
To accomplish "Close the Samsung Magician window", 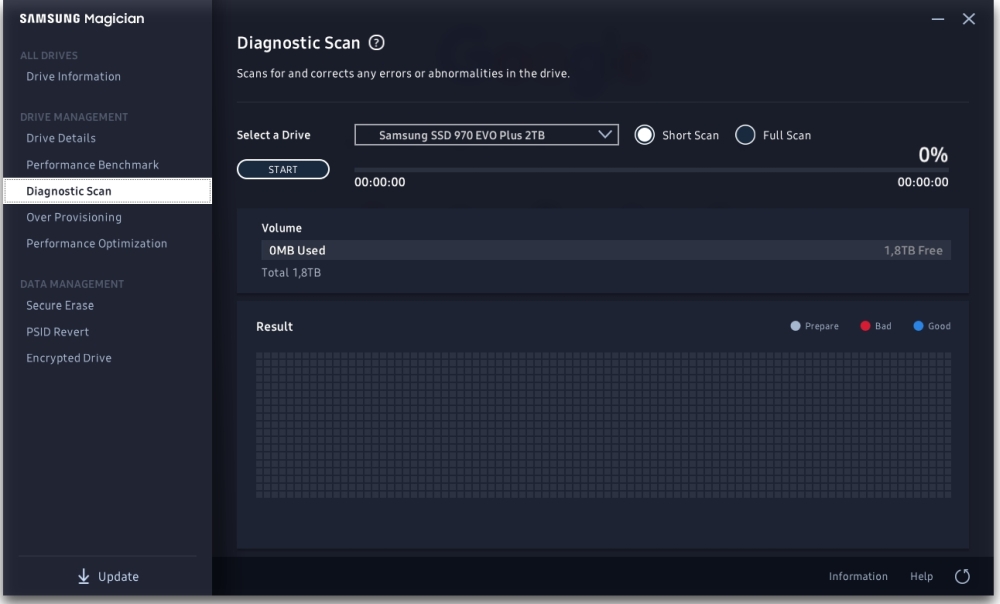I will (x=968, y=20).
